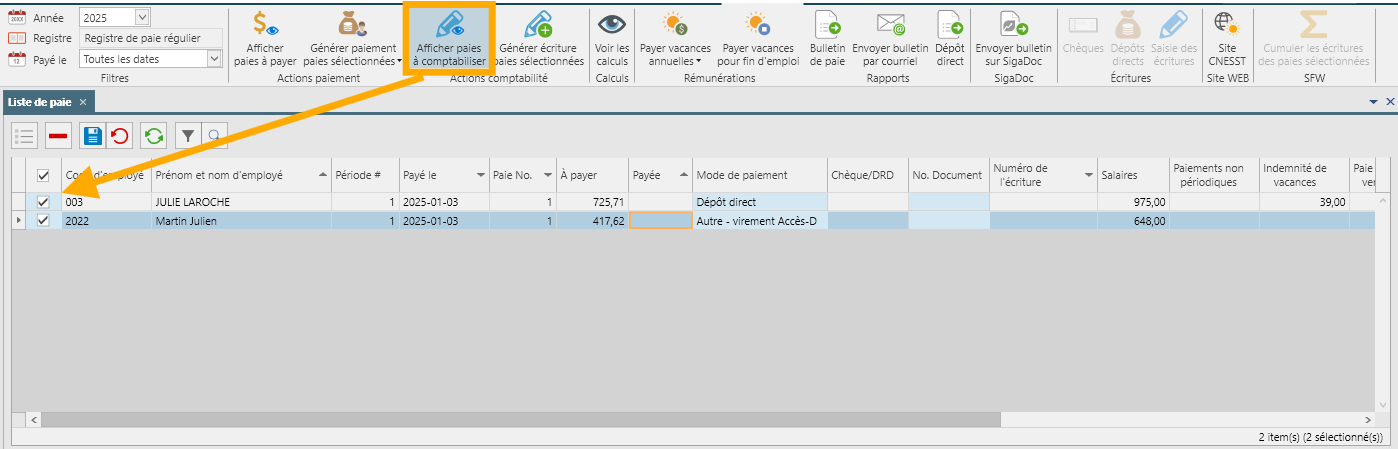Open the Dépôt direct report
The height and width of the screenshot is (449, 1398).
point(949,40)
